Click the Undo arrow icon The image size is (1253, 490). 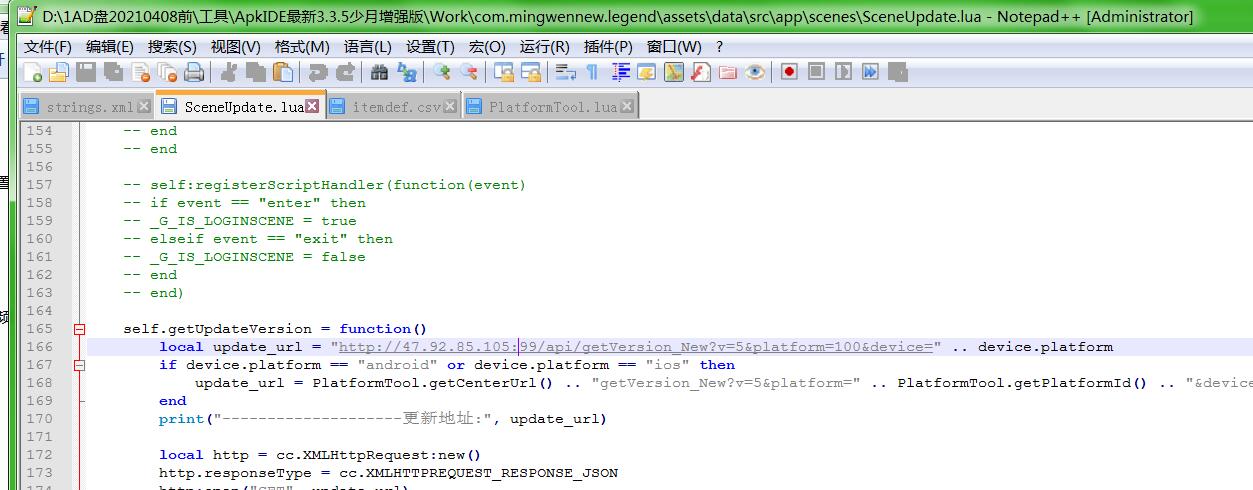318,72
